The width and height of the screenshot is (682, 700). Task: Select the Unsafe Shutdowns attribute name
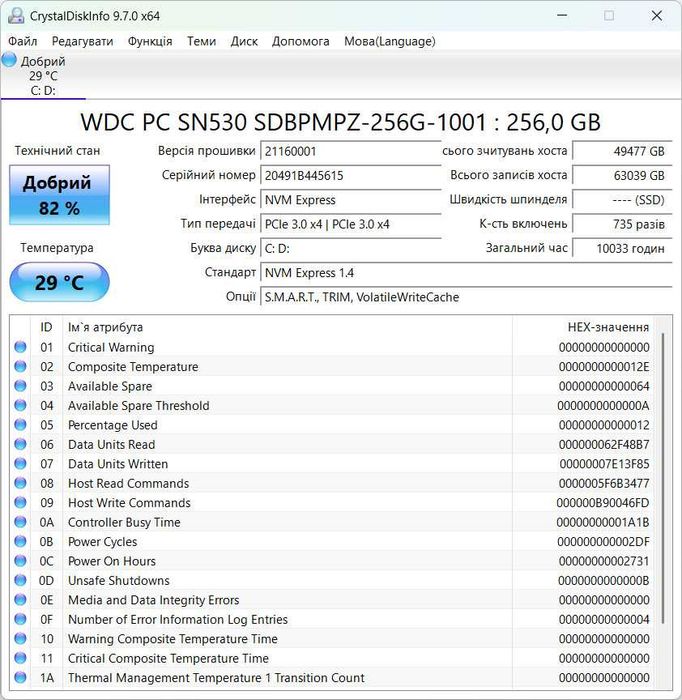tap(119, 581)
